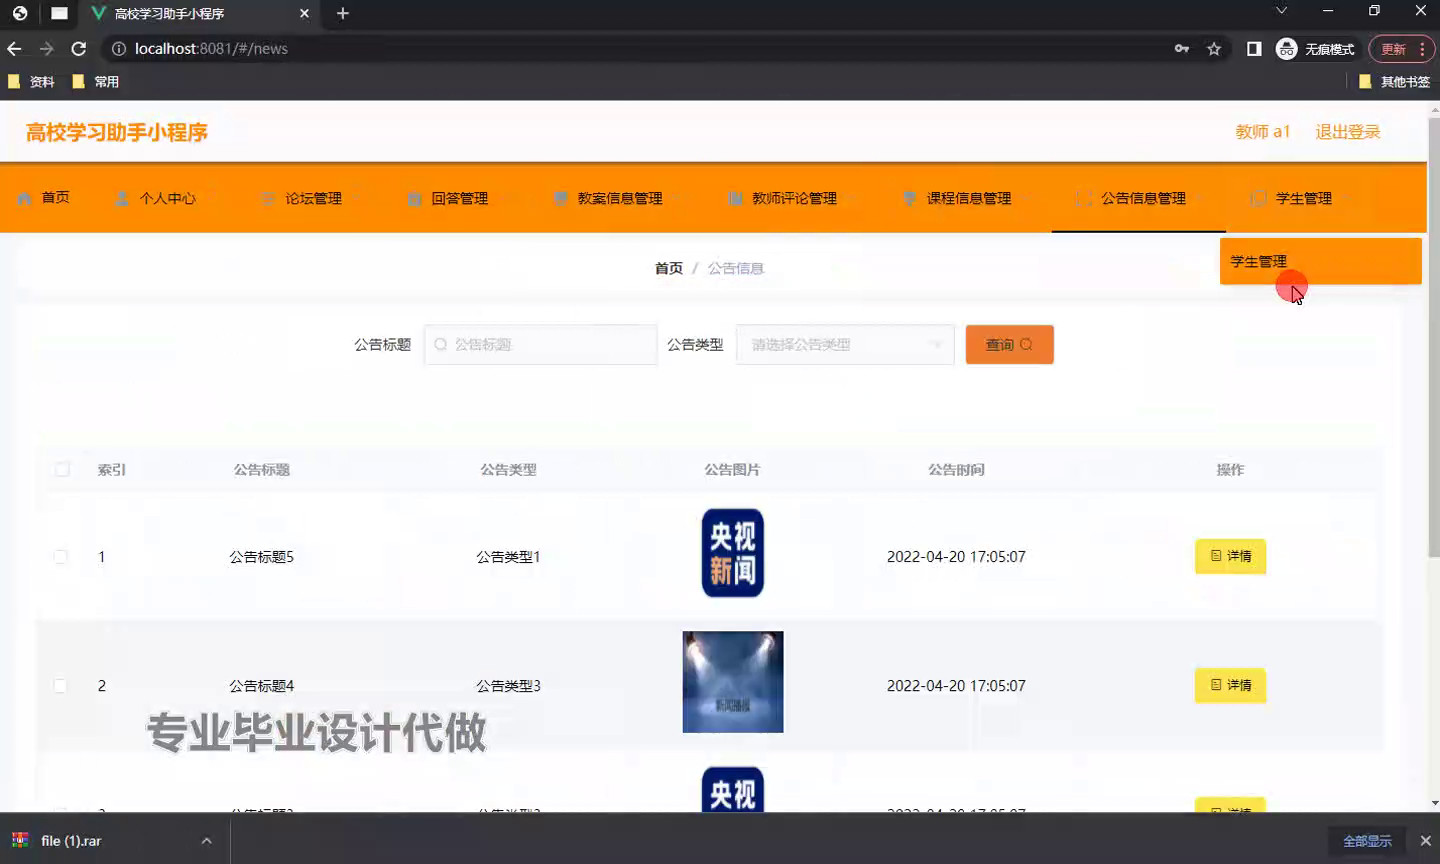Open 央视新闻 image of 公告标题5

(732, 553)
